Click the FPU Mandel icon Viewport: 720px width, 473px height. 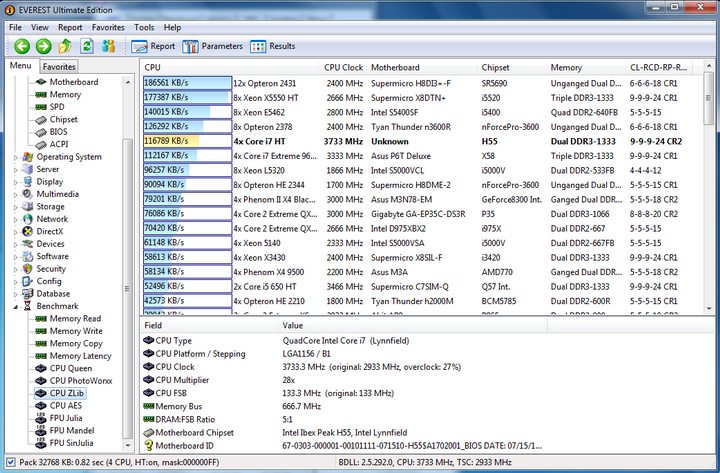click(41, 430)
